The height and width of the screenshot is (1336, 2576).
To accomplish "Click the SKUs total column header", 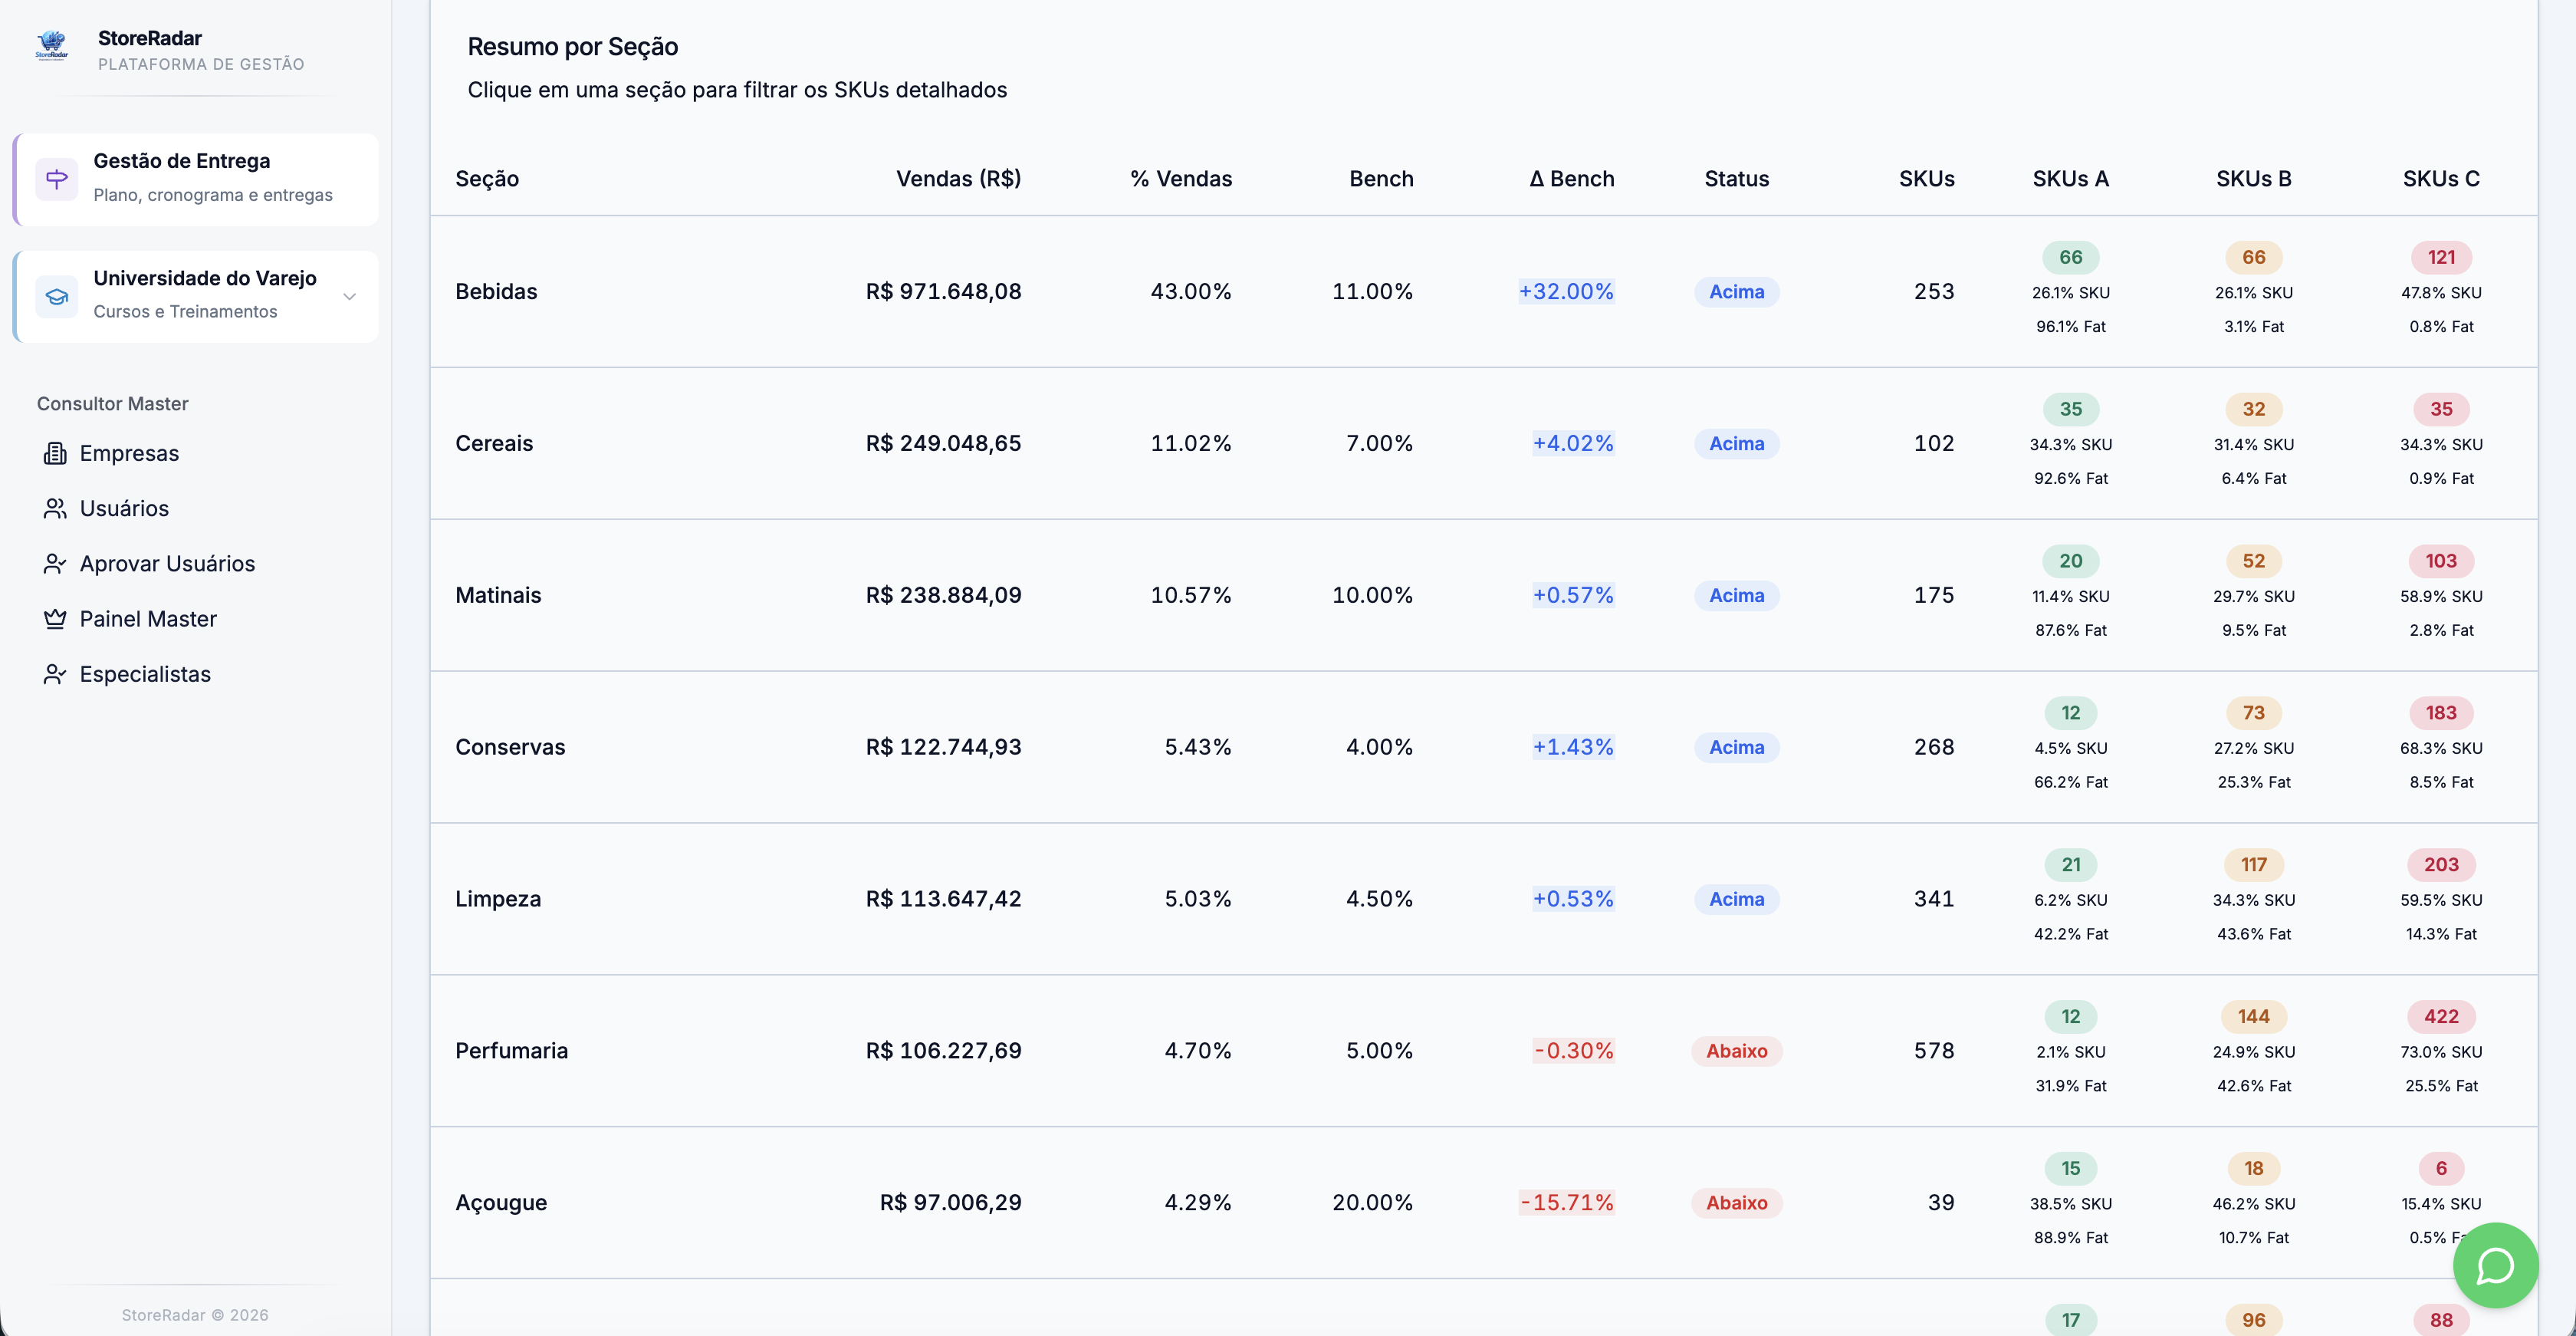I will (1926, 179).
